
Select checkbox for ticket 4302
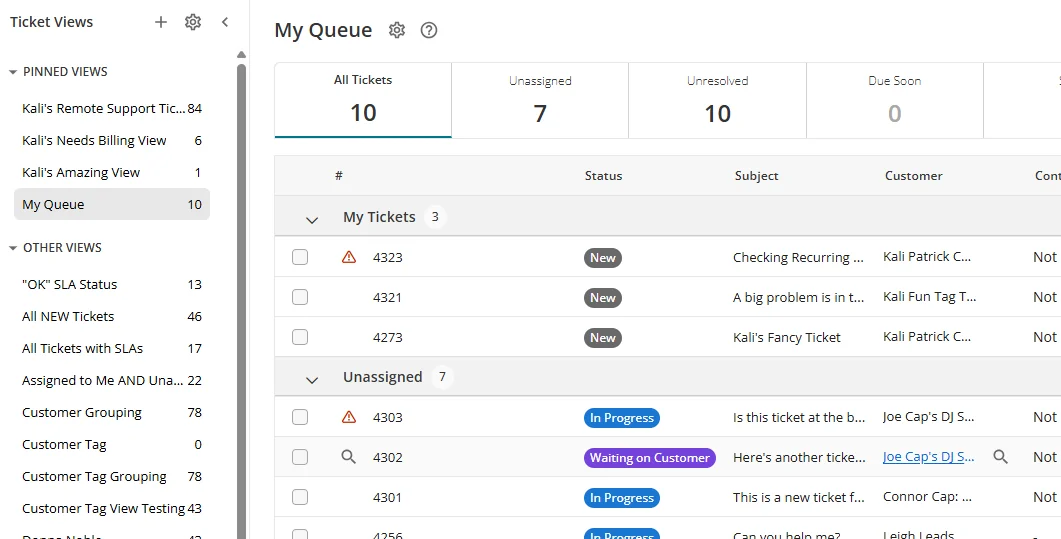click(300, 457)
